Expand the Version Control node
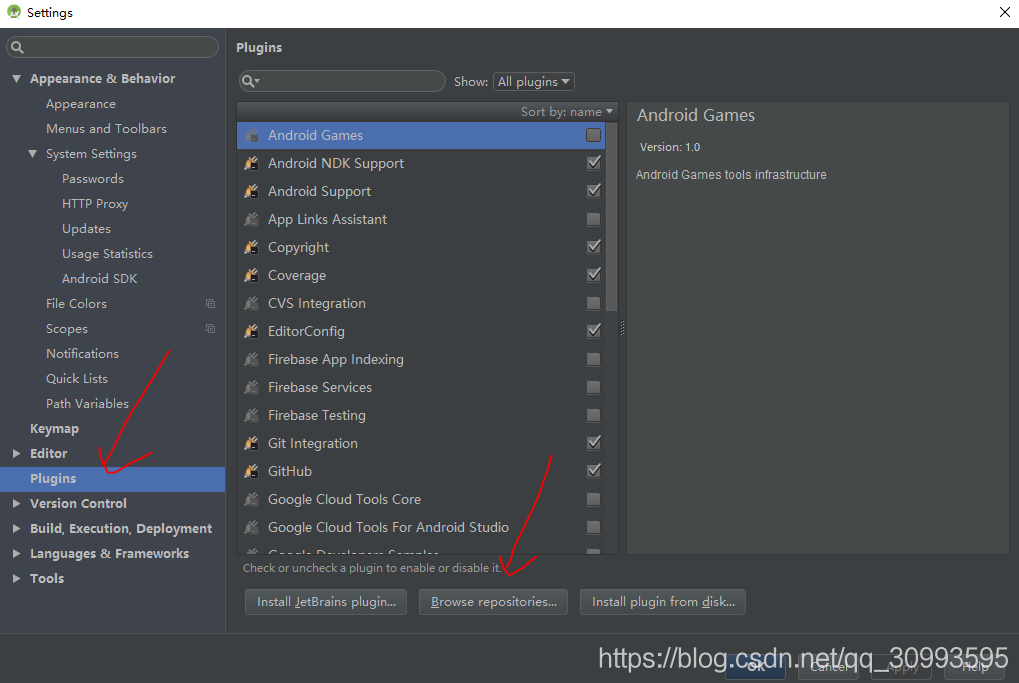This screenshot has width=1019, height=683. (x=16, y=504)
